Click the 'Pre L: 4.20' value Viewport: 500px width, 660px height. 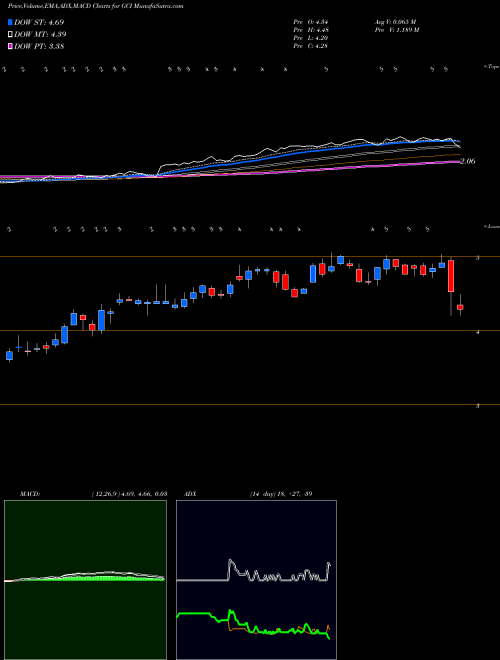coord(311,38)
